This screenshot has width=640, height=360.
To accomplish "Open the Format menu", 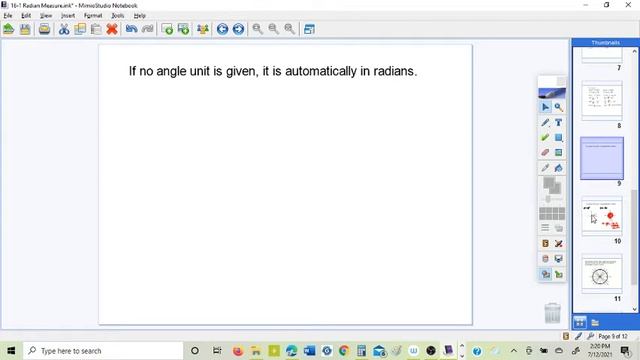I will pos(93,16).
